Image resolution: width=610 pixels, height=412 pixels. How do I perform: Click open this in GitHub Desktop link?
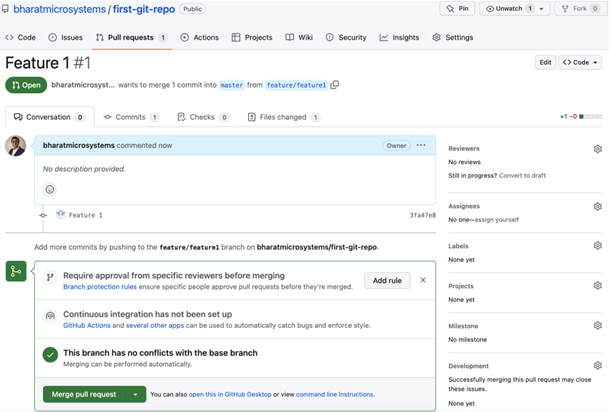pyautogui.click(x=230, y=394)
